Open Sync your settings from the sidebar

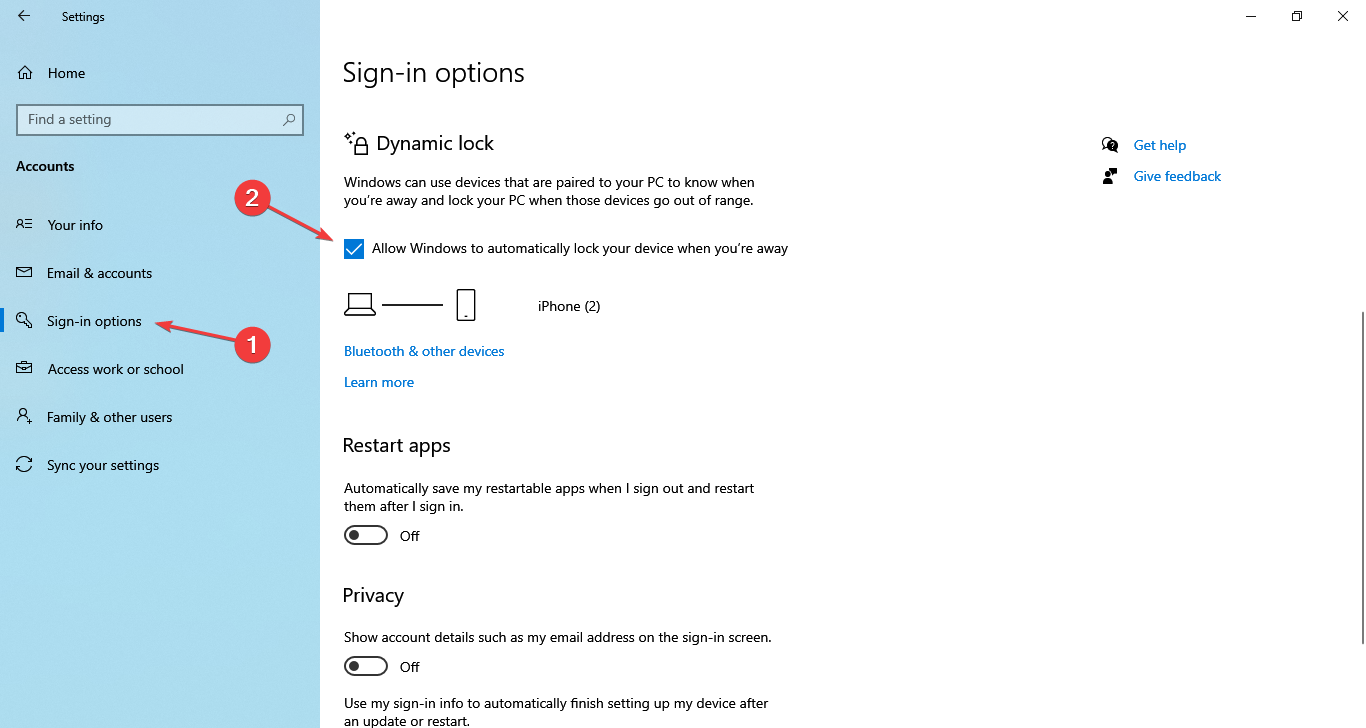(x=103, y=464)
